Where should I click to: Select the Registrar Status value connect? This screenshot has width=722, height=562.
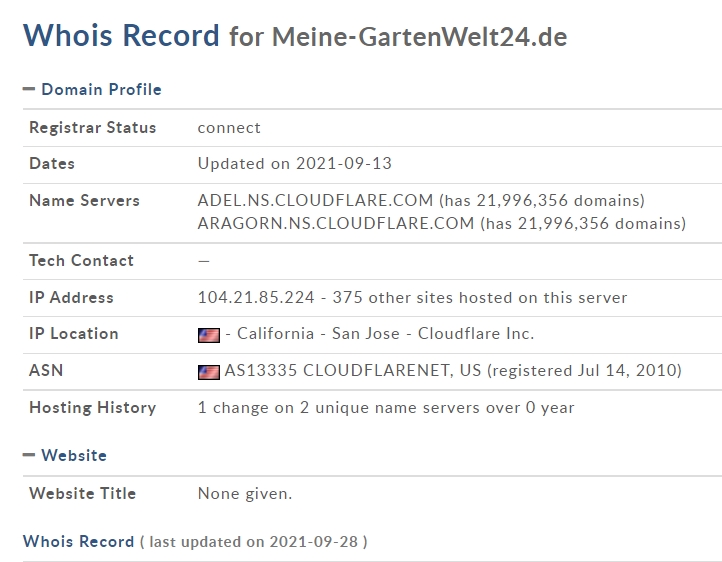tap(229, 128)
